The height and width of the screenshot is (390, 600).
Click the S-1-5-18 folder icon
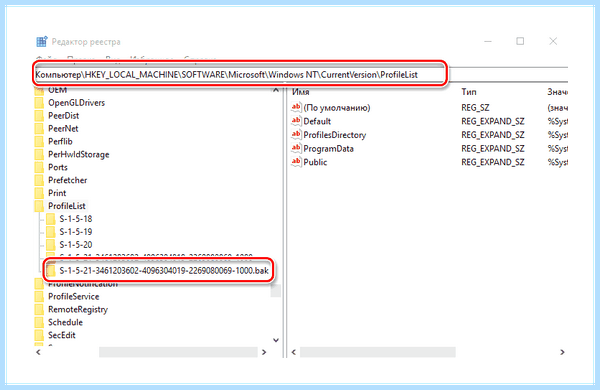(51, 219)
